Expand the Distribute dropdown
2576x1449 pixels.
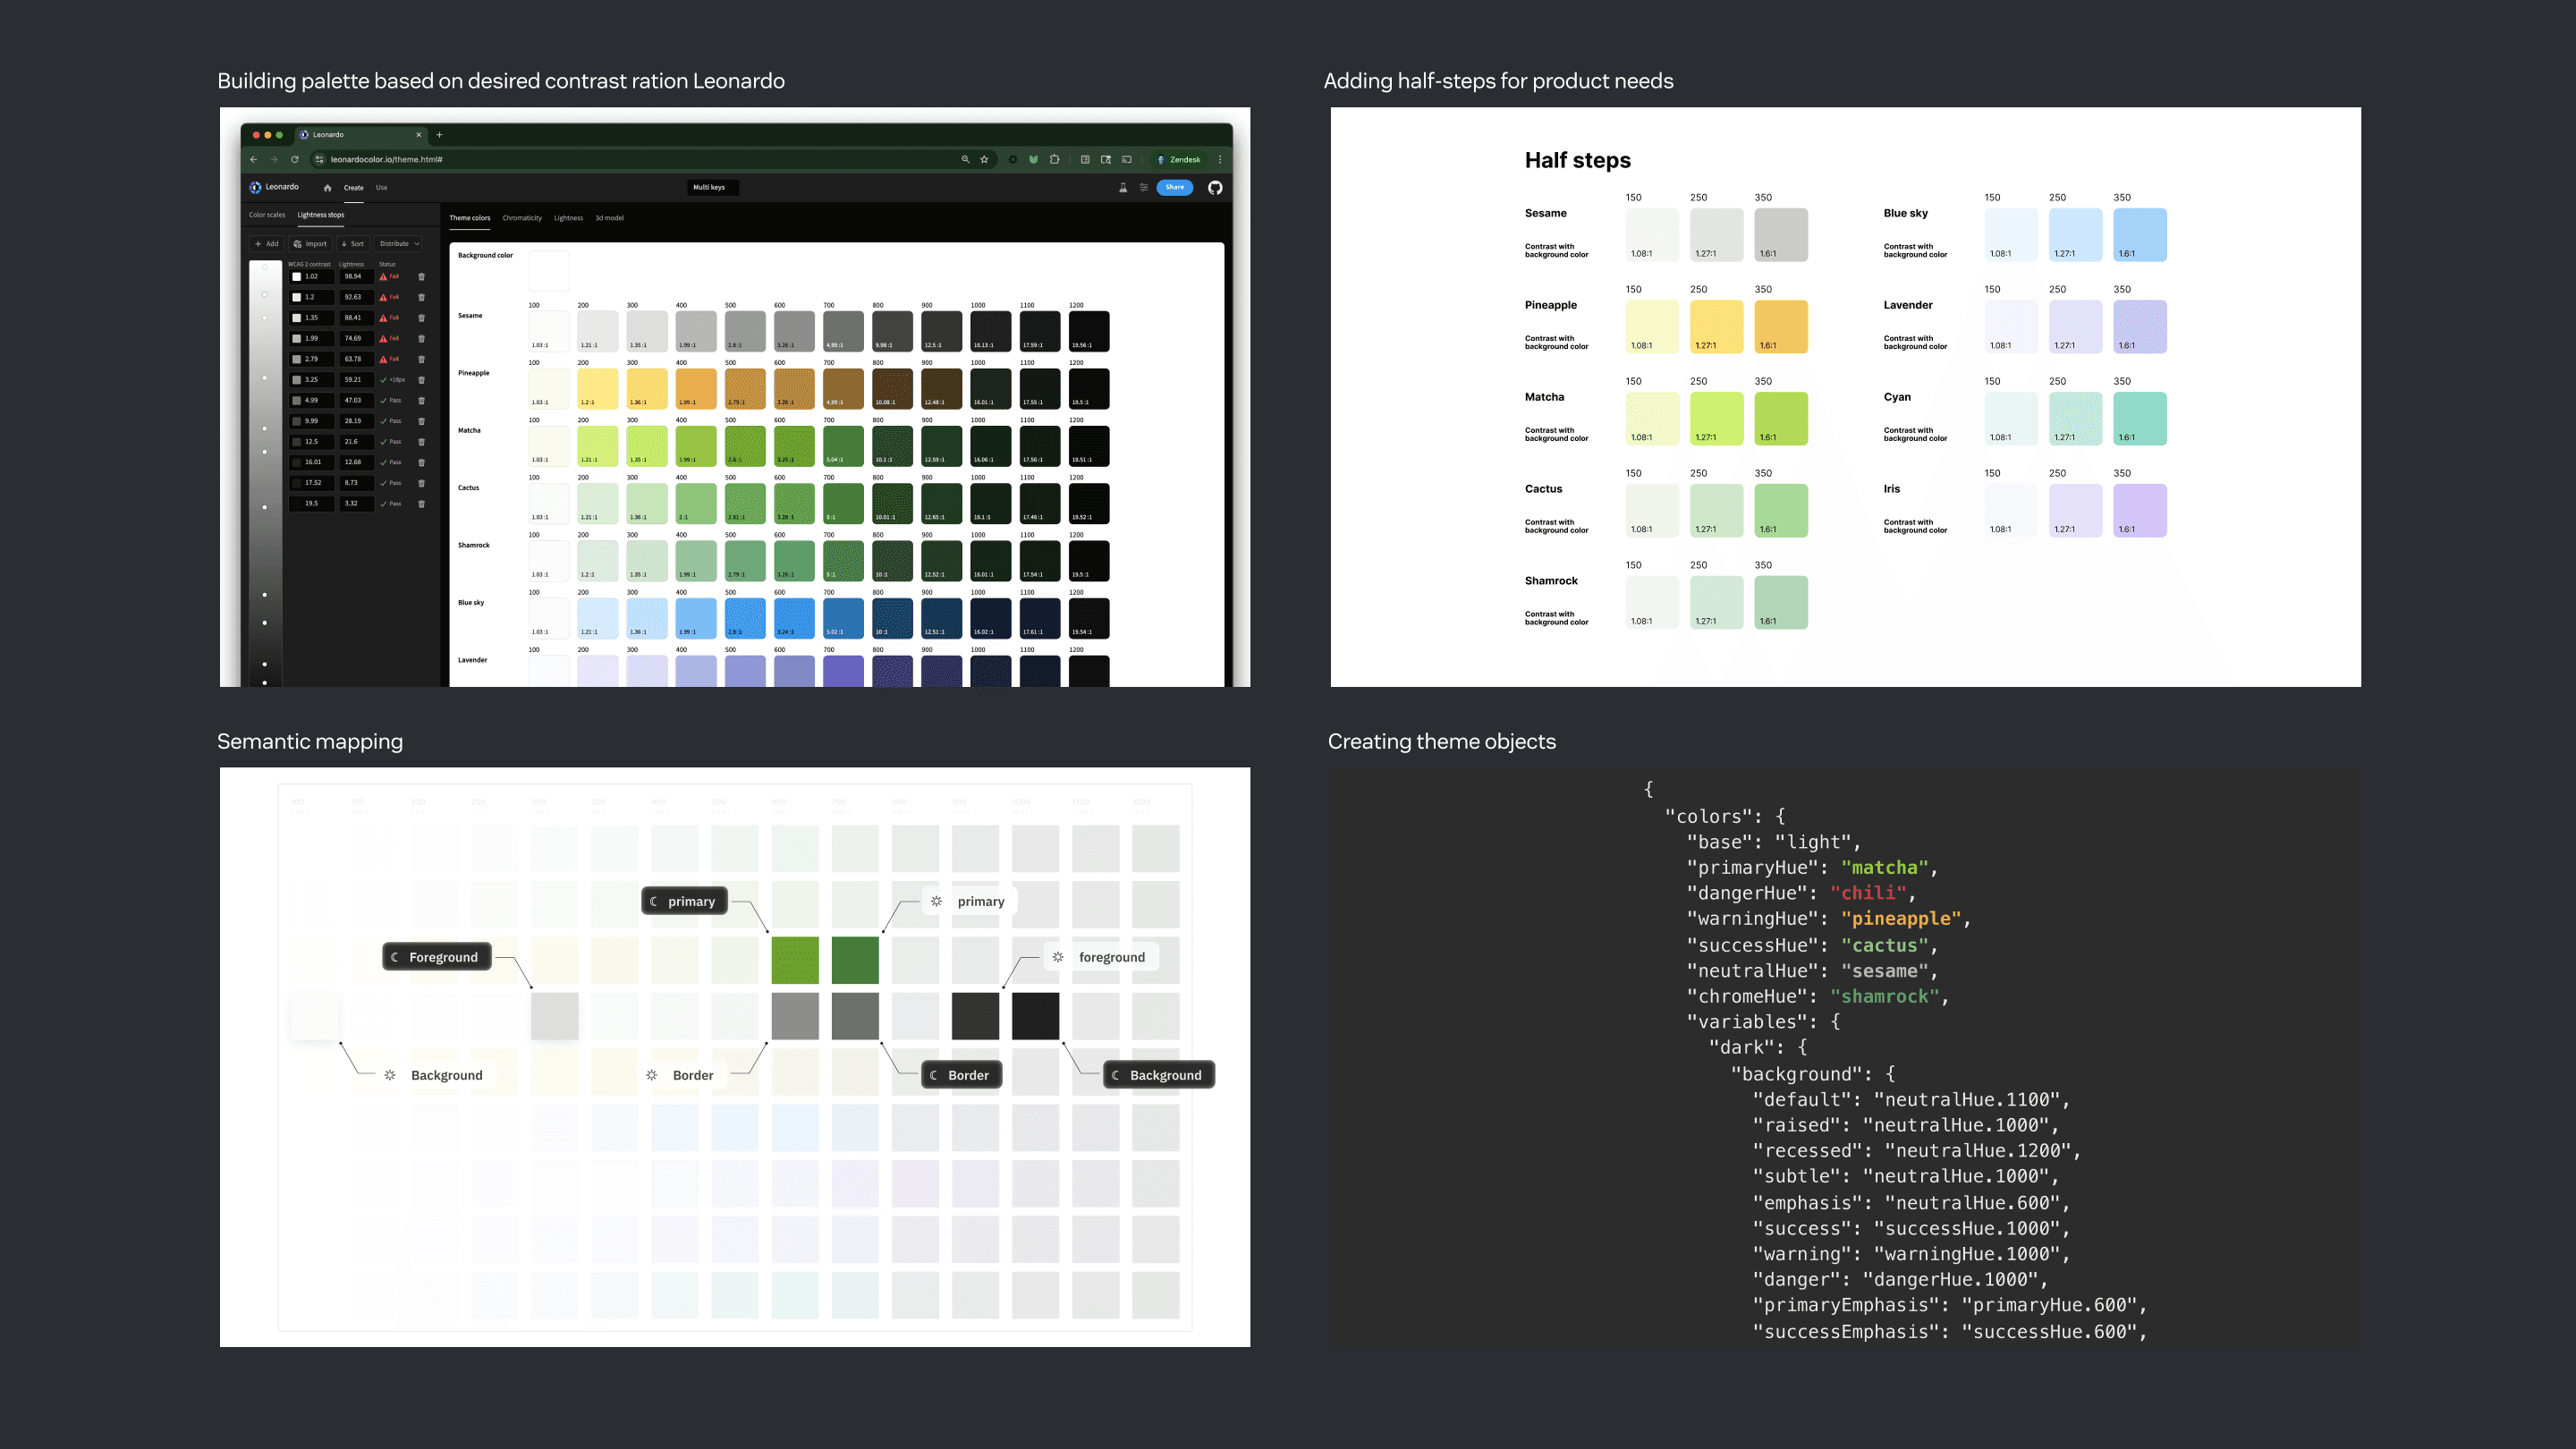click(399, 244)
